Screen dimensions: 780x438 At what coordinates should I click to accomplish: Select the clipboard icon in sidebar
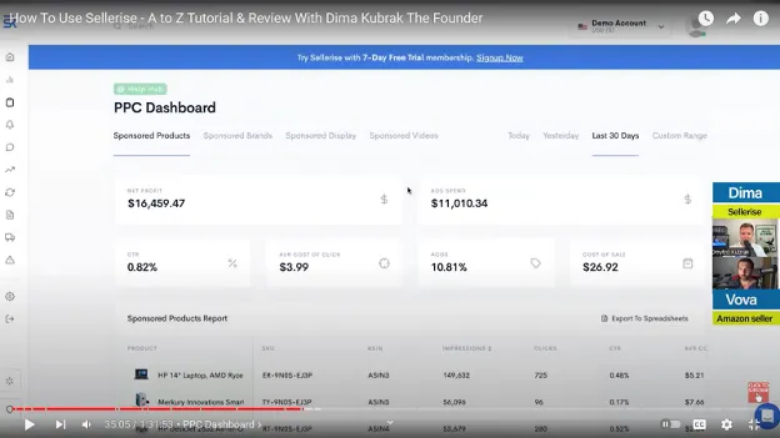[x=10, y=102]
